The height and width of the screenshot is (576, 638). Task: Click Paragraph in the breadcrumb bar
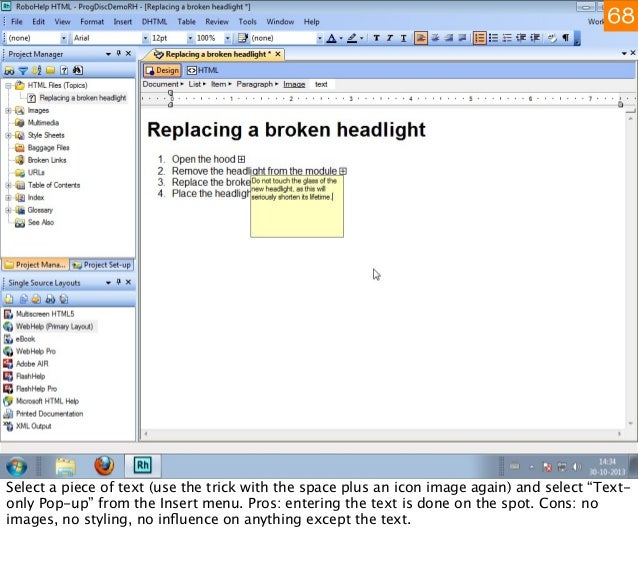[x=255, y=84]
